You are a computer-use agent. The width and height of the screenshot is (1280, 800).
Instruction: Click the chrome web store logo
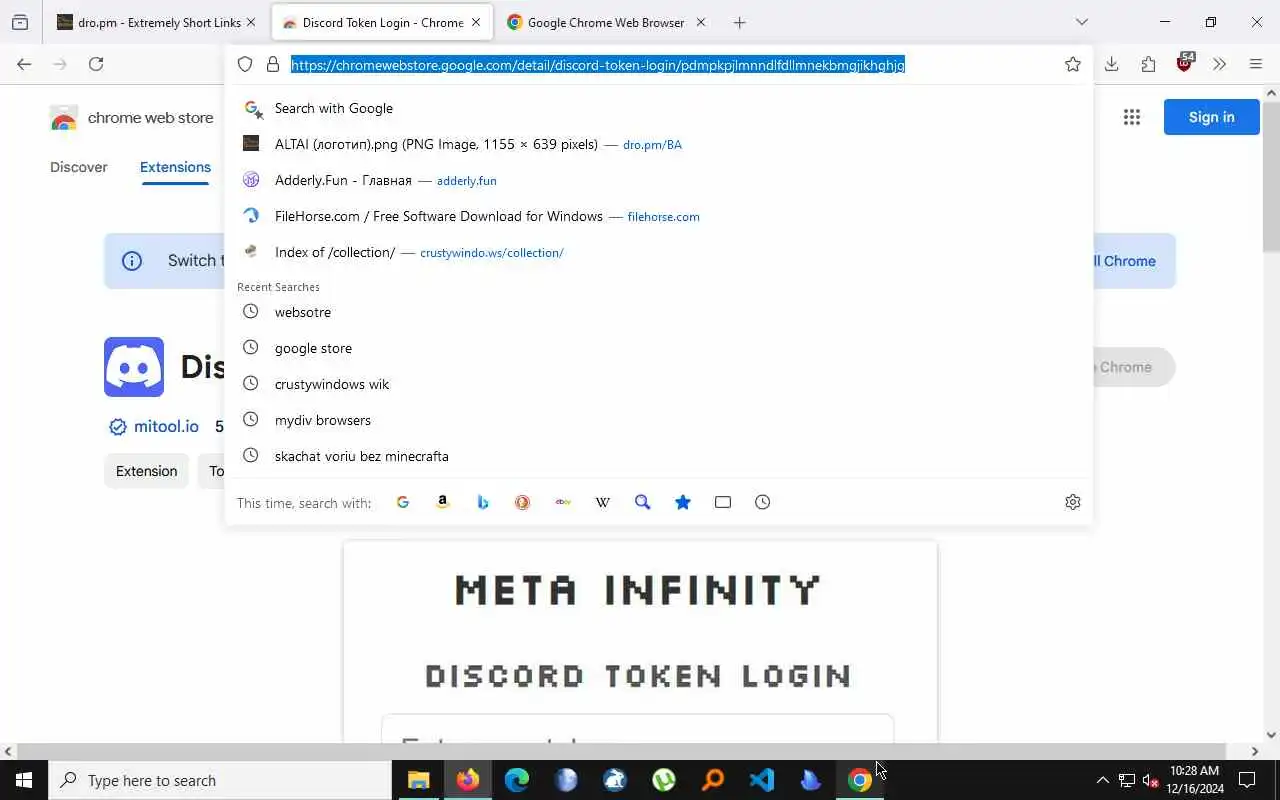(132, 117)
